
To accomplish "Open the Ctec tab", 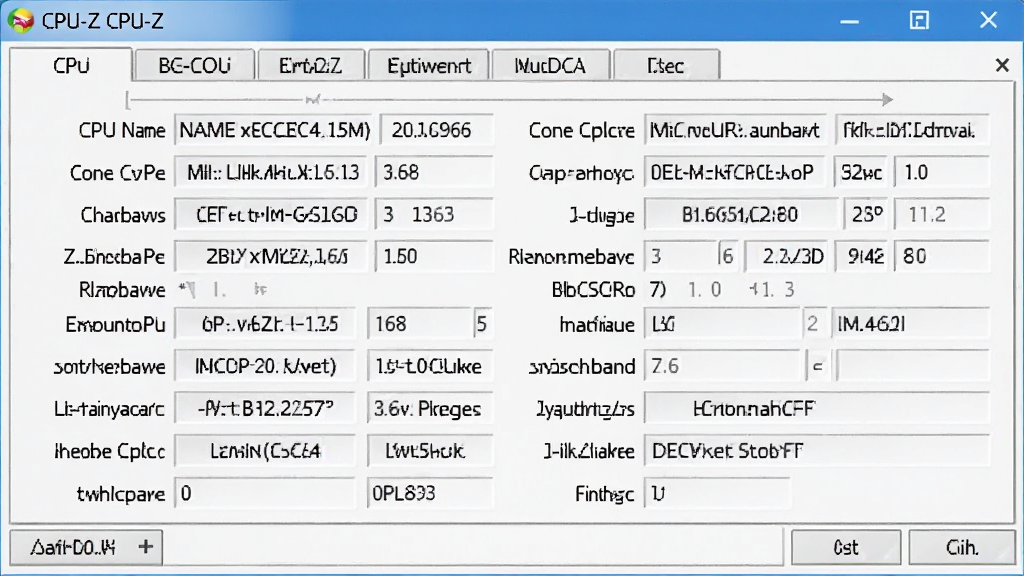I will coord(666,65).
